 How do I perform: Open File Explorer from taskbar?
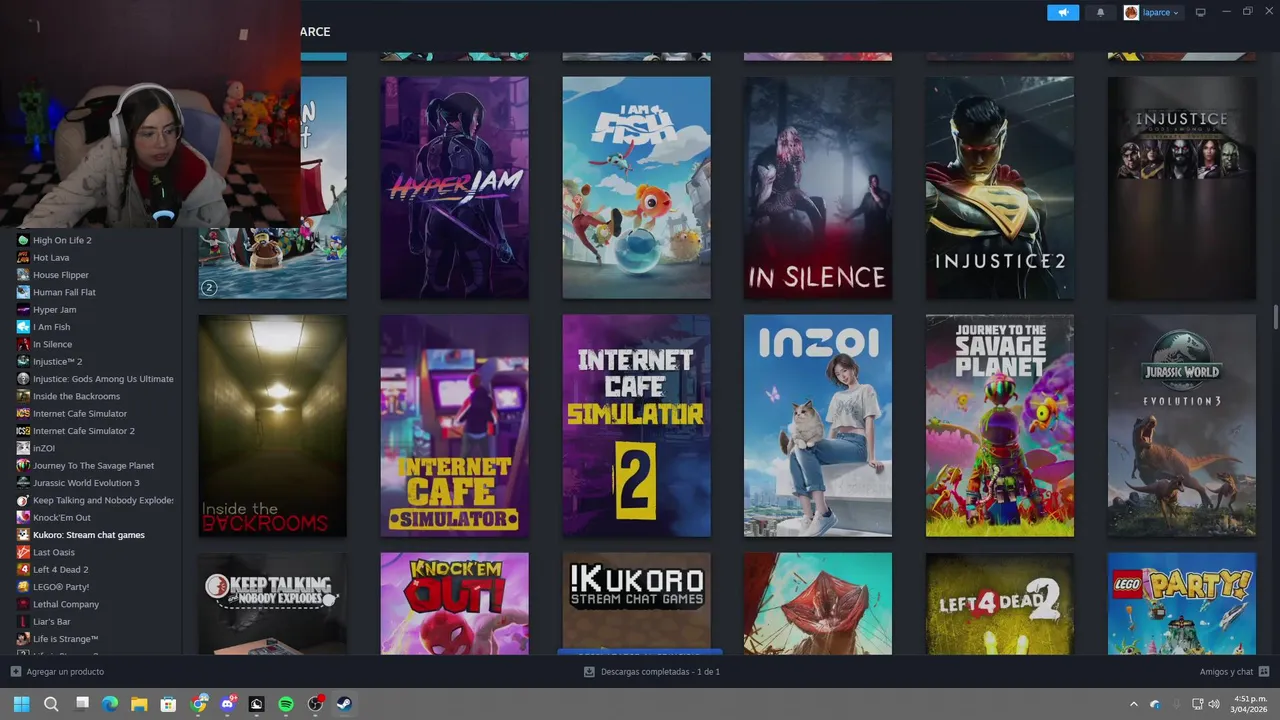click(x=139, y=704)
